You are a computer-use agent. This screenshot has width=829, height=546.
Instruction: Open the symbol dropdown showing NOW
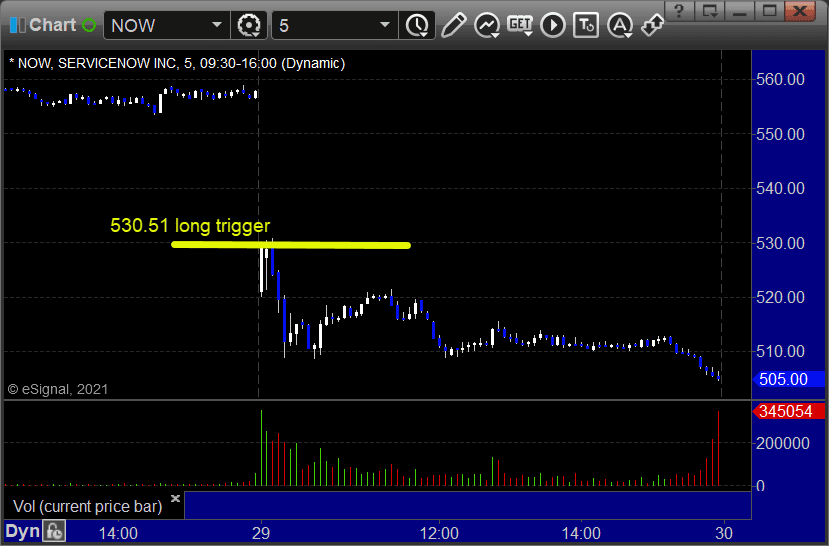tap(167, 25)
